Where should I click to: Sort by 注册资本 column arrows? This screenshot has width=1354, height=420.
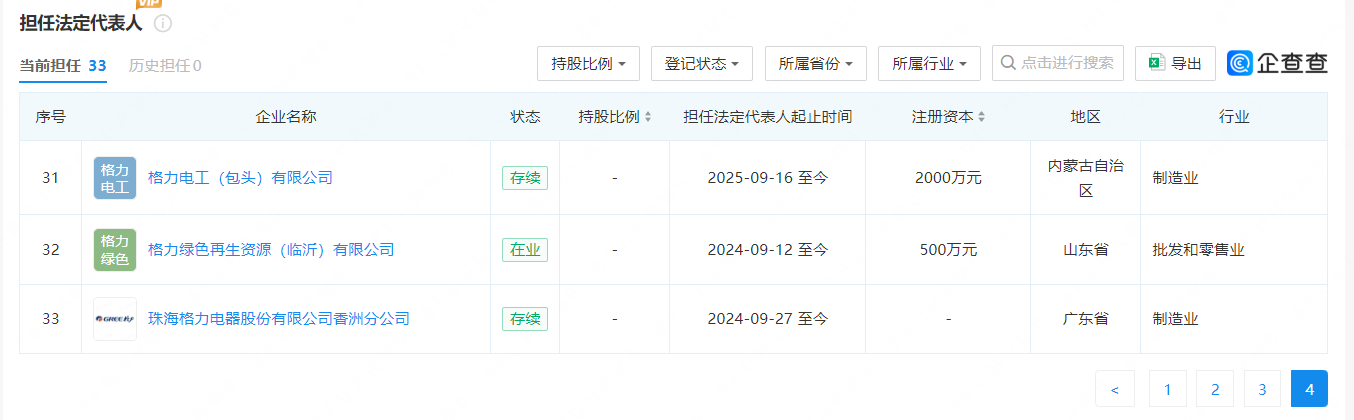tap(982, 117)
